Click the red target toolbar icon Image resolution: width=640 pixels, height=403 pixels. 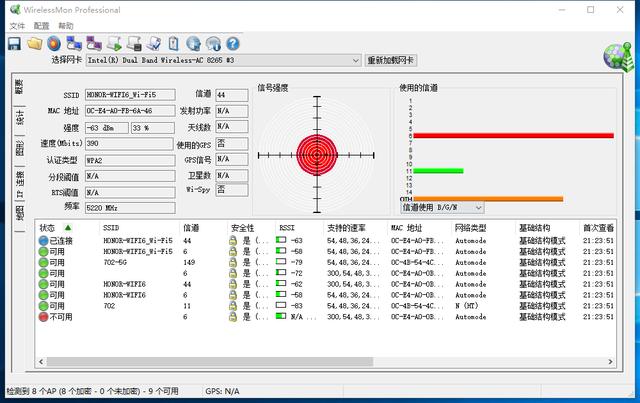[54, 44]
